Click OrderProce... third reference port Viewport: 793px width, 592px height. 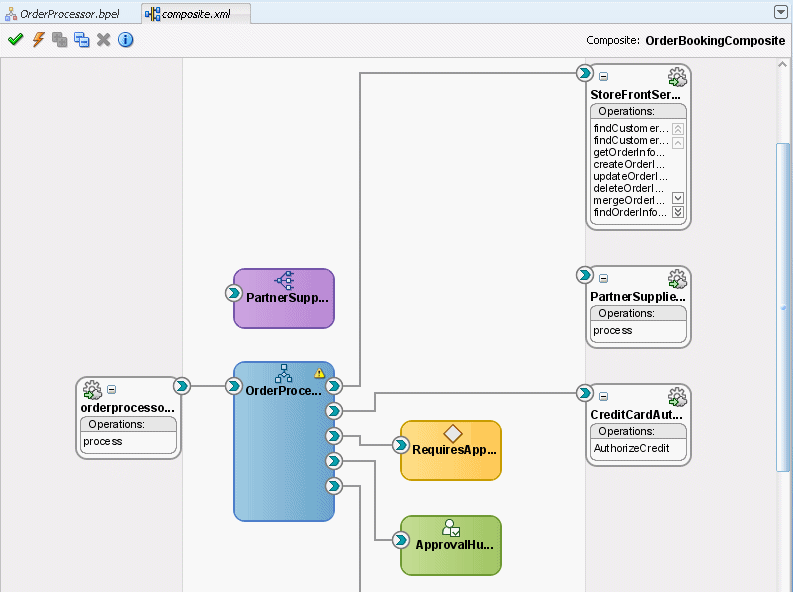pos(333,436)
